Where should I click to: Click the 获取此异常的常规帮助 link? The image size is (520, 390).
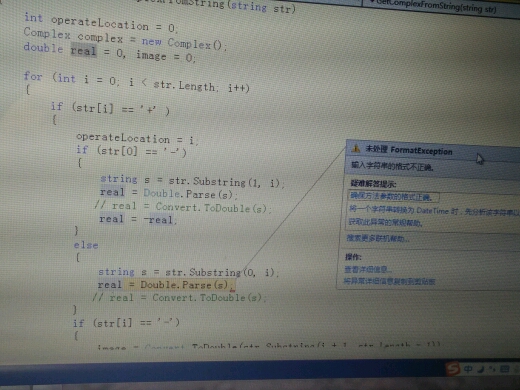coord(385,222)
